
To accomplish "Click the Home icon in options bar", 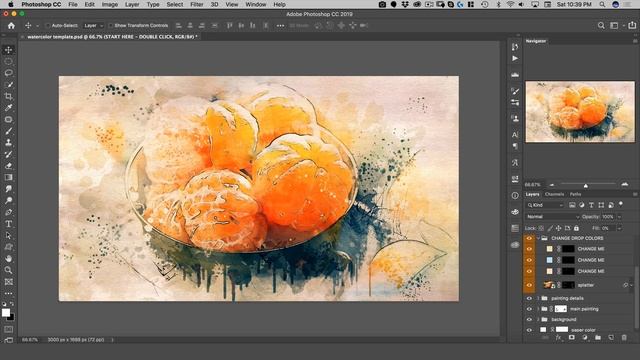I will point(11,25).
